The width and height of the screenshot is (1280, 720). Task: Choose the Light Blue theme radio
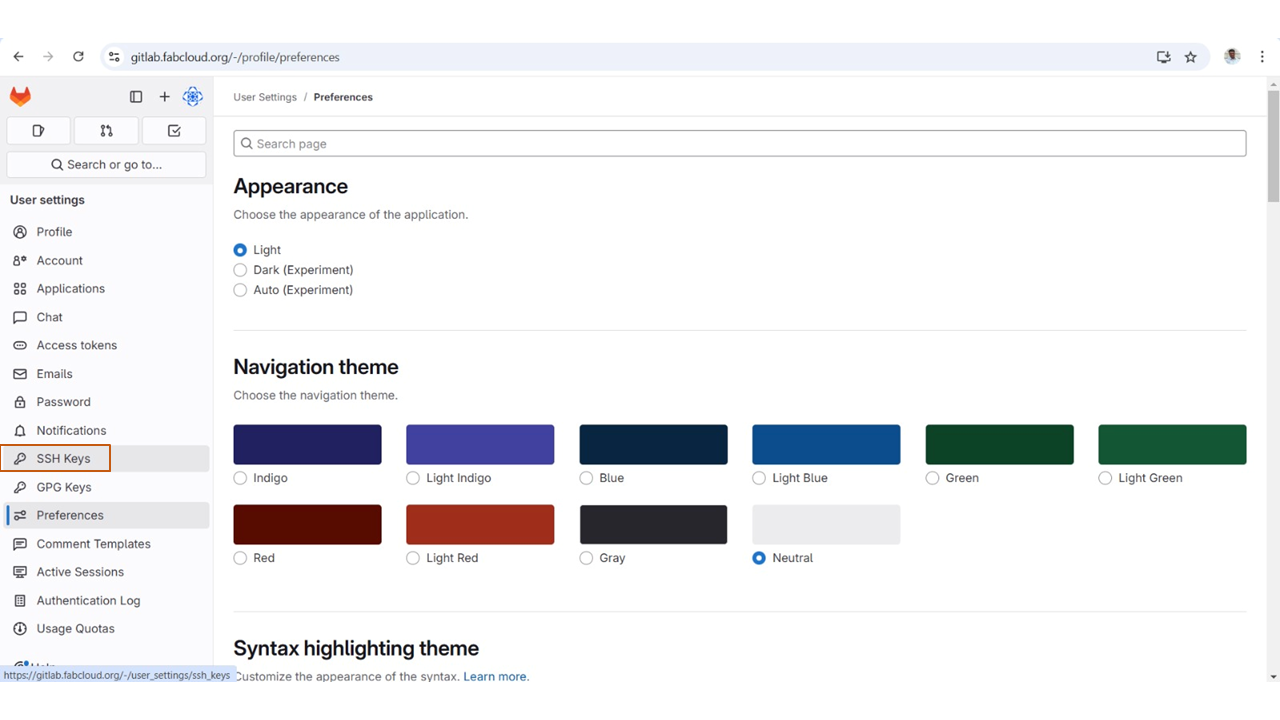[759, 478]
